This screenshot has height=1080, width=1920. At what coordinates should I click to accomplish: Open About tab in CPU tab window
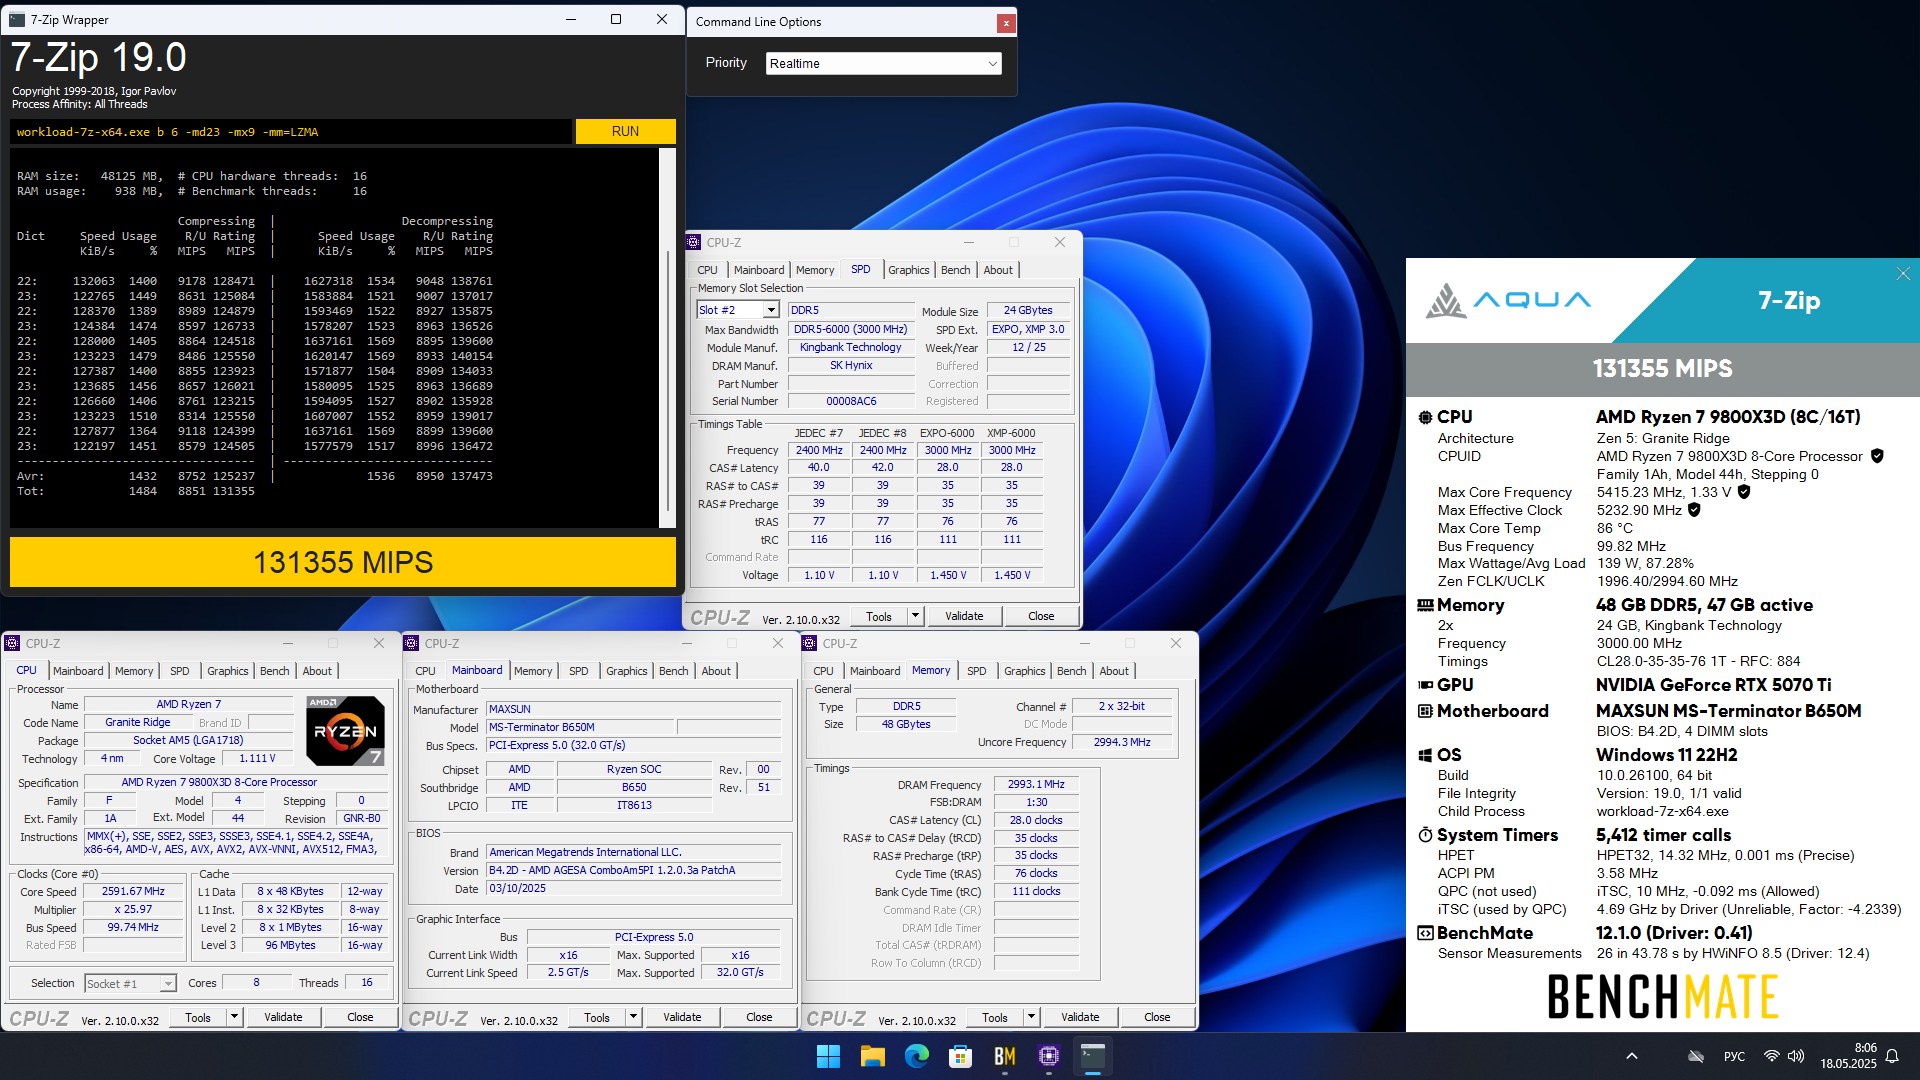[317, 671]
